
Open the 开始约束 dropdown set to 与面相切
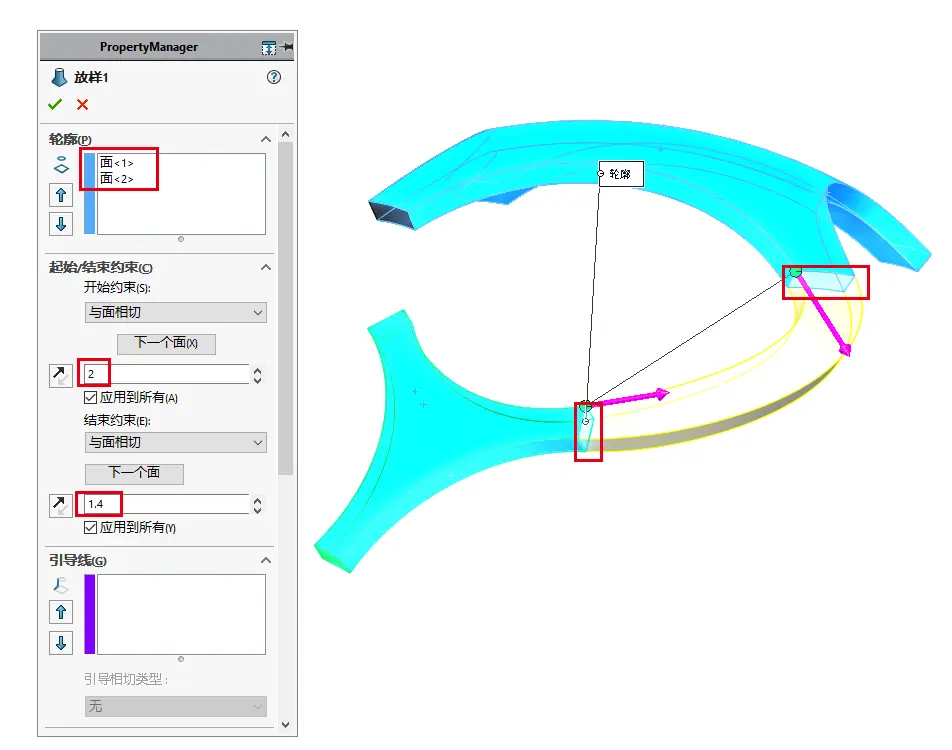175,312
